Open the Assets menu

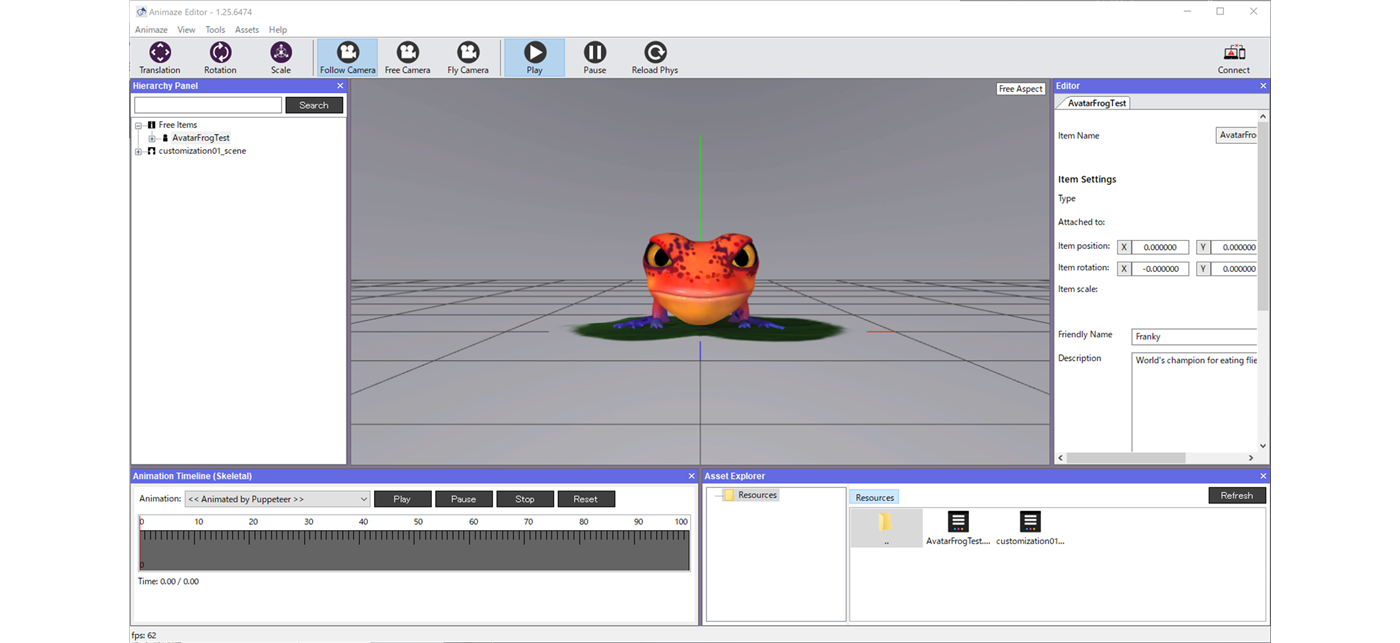247,30
